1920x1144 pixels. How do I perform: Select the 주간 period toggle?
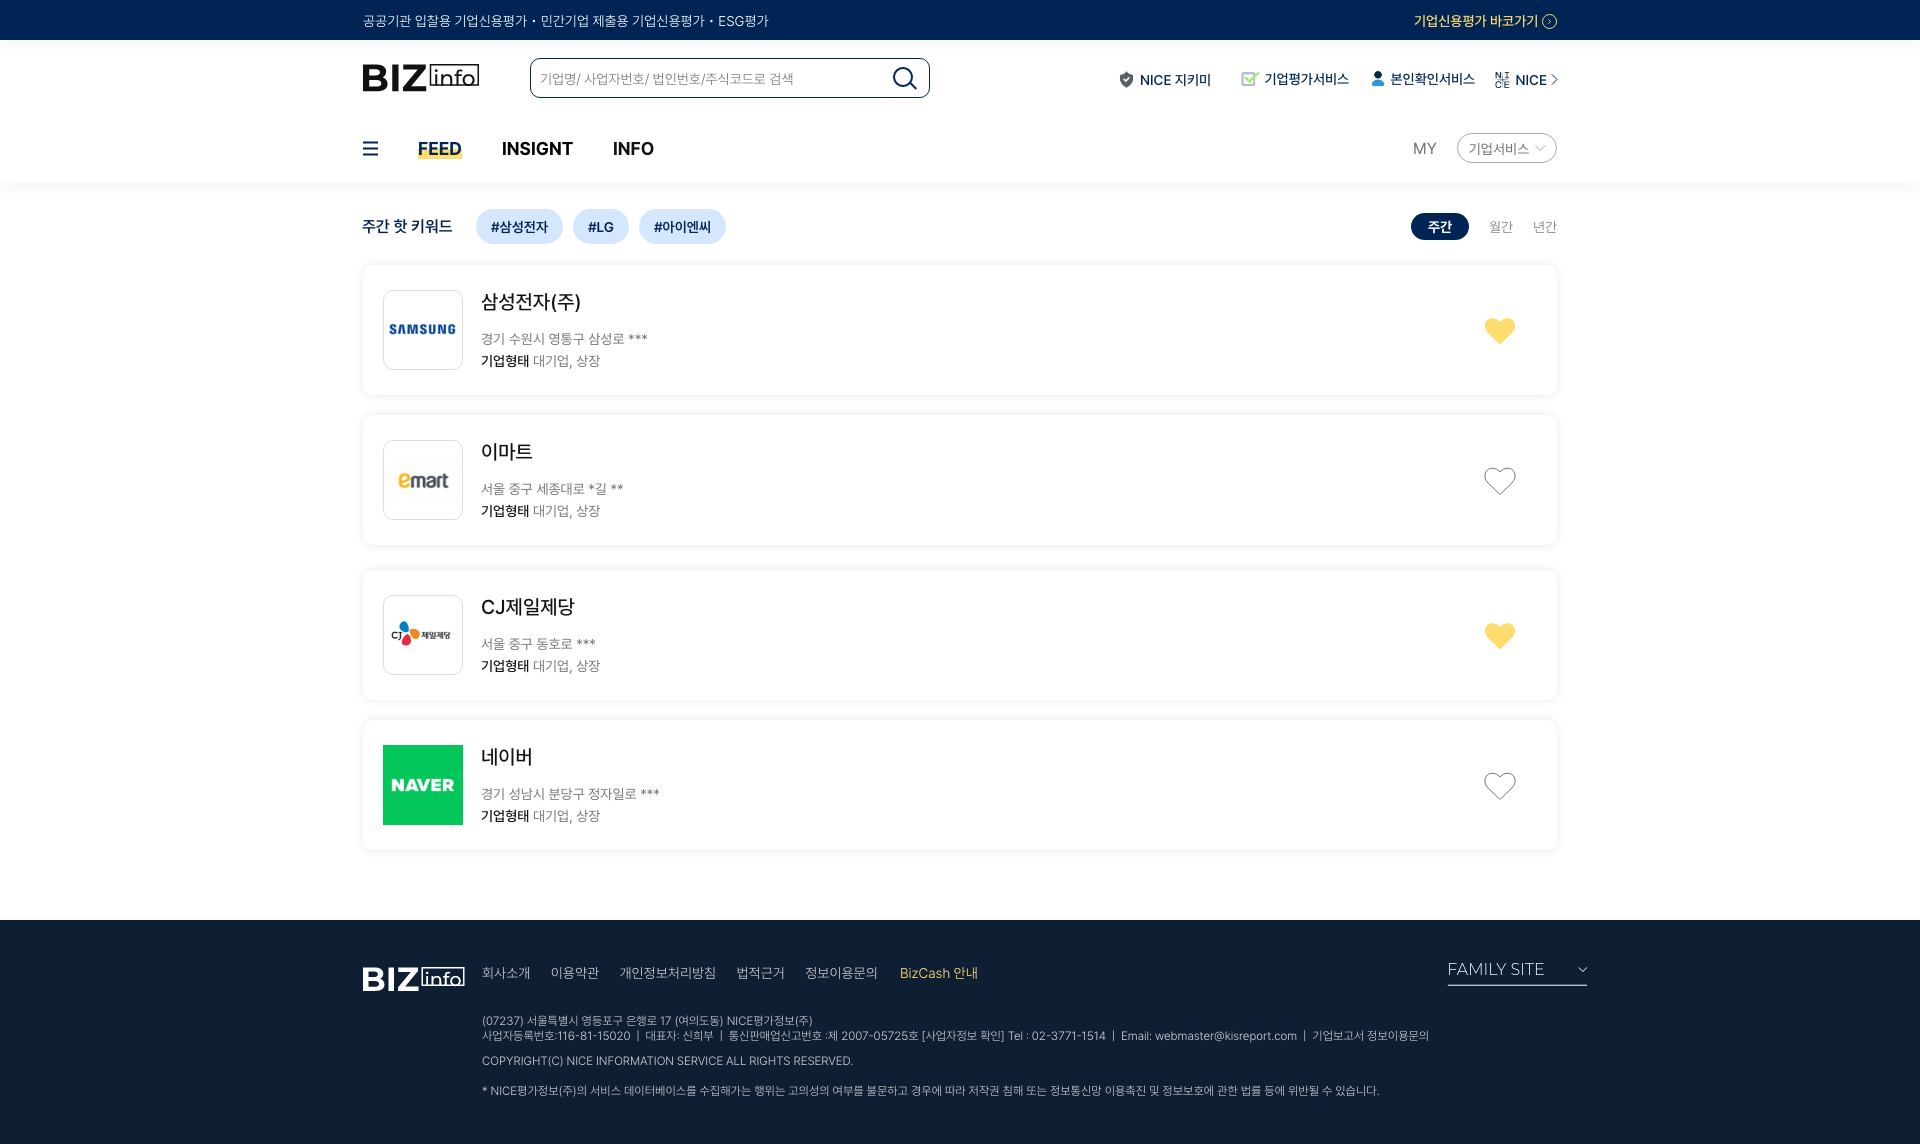tap(1440, 227)
